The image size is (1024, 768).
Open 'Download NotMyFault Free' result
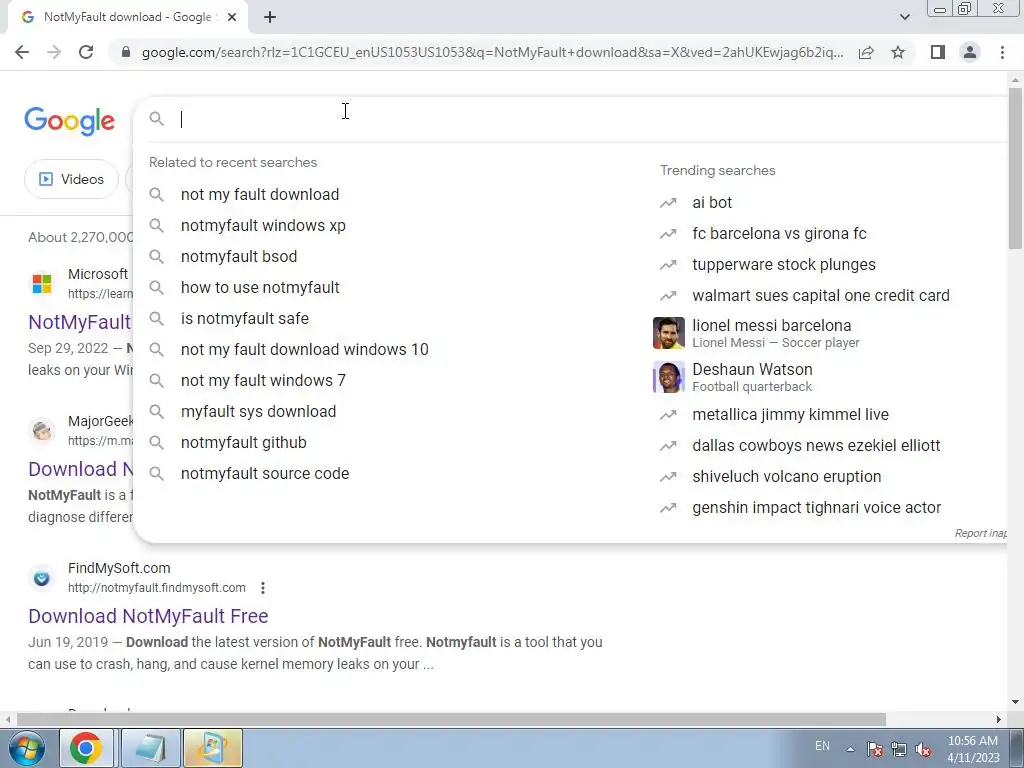(x=148, y=616)
